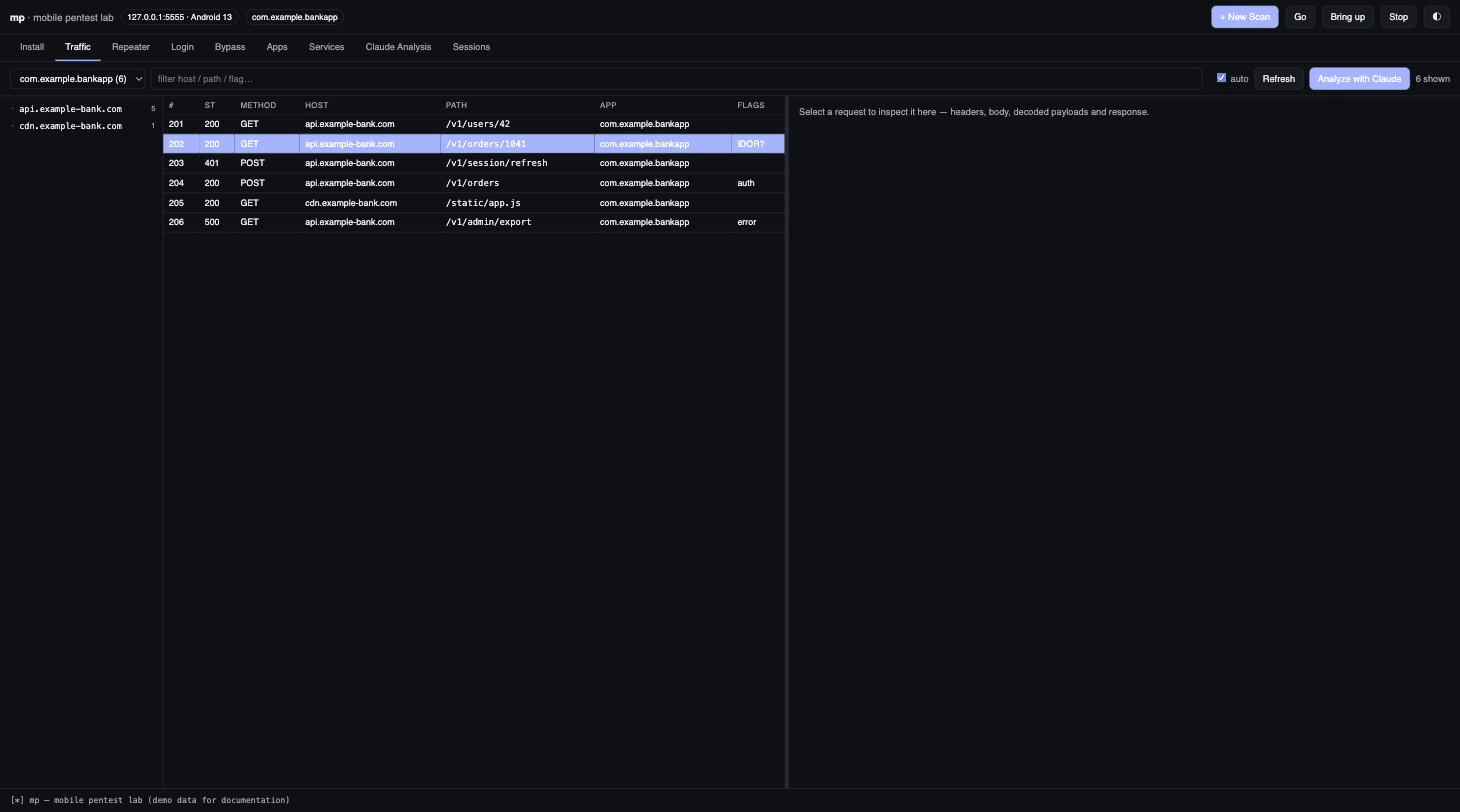Click the Go button

pos(1300,17)
